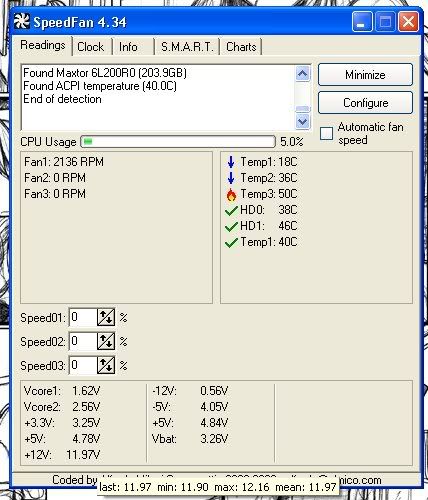Click the SpeedFan fan icon in title bar
The image size is (428, 500).
click(21, 21)
